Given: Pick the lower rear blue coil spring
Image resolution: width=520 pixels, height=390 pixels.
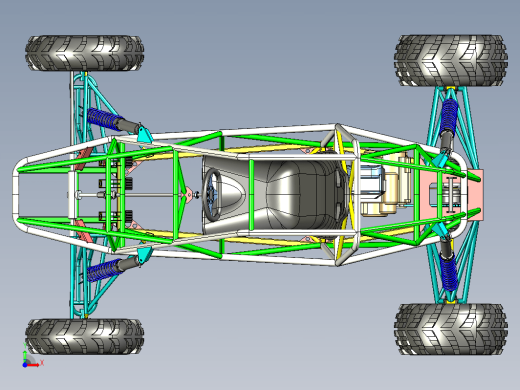Looking at the screenshot, I should pos(448,273).
